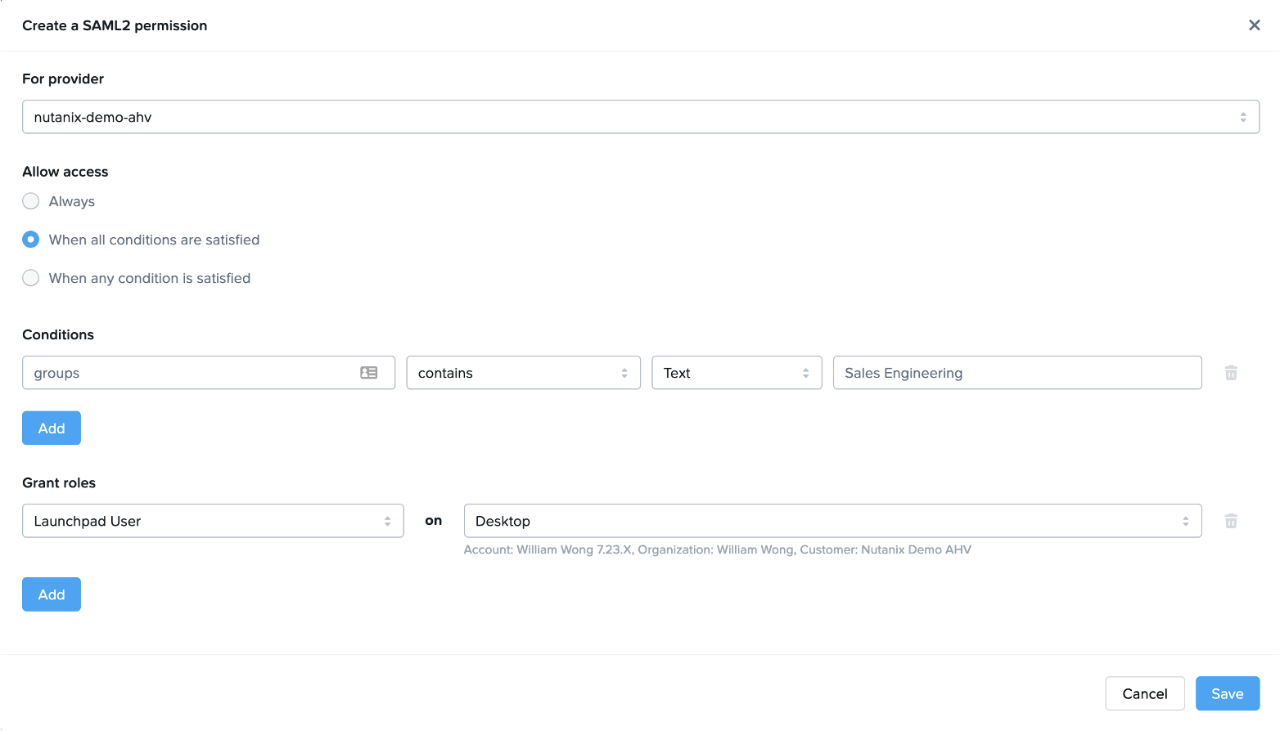Click the attribute picker icon in groups field

[369, 373]
